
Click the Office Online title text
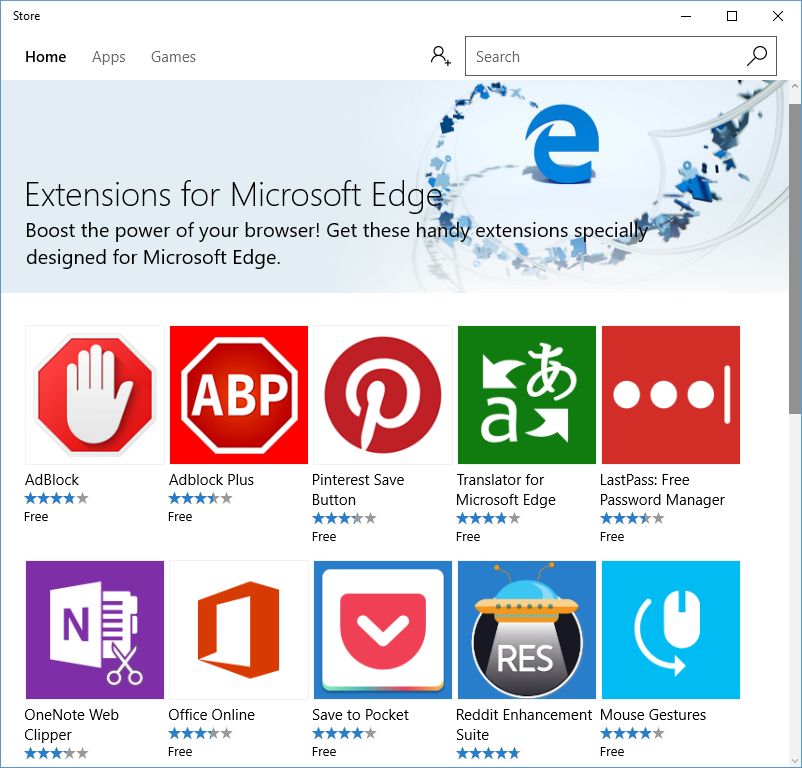point(211,714)
